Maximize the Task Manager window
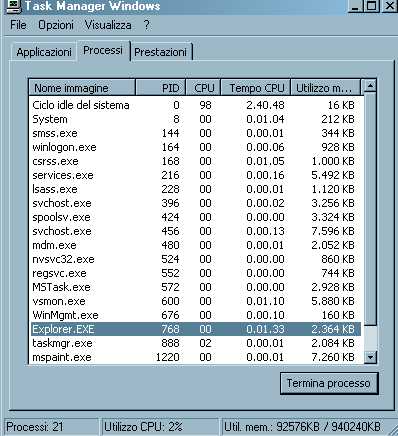 click(371, 6)
